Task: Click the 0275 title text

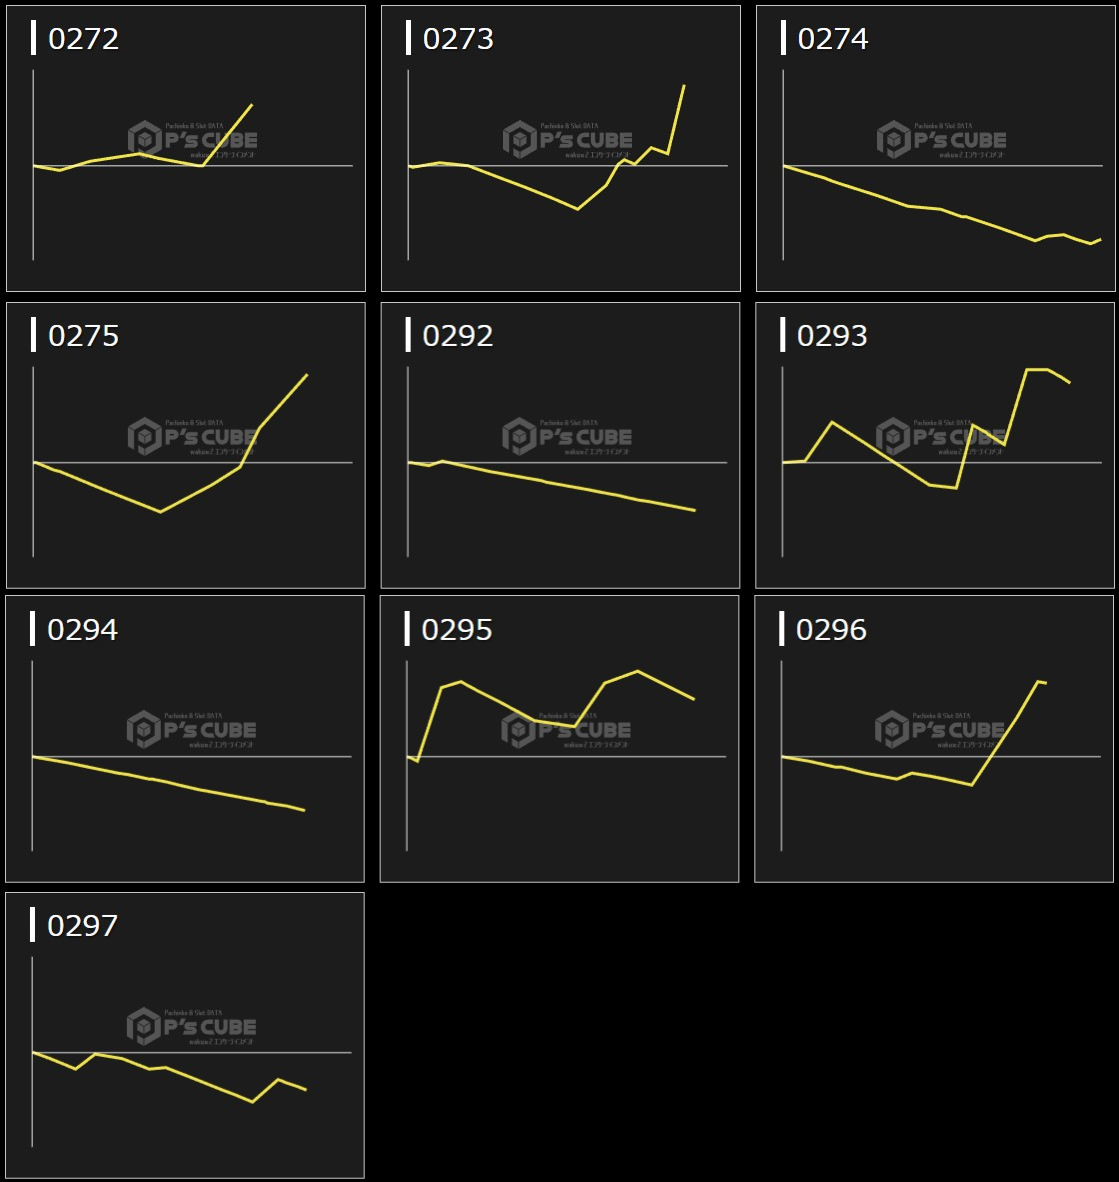Action: [x=83, y=336]
